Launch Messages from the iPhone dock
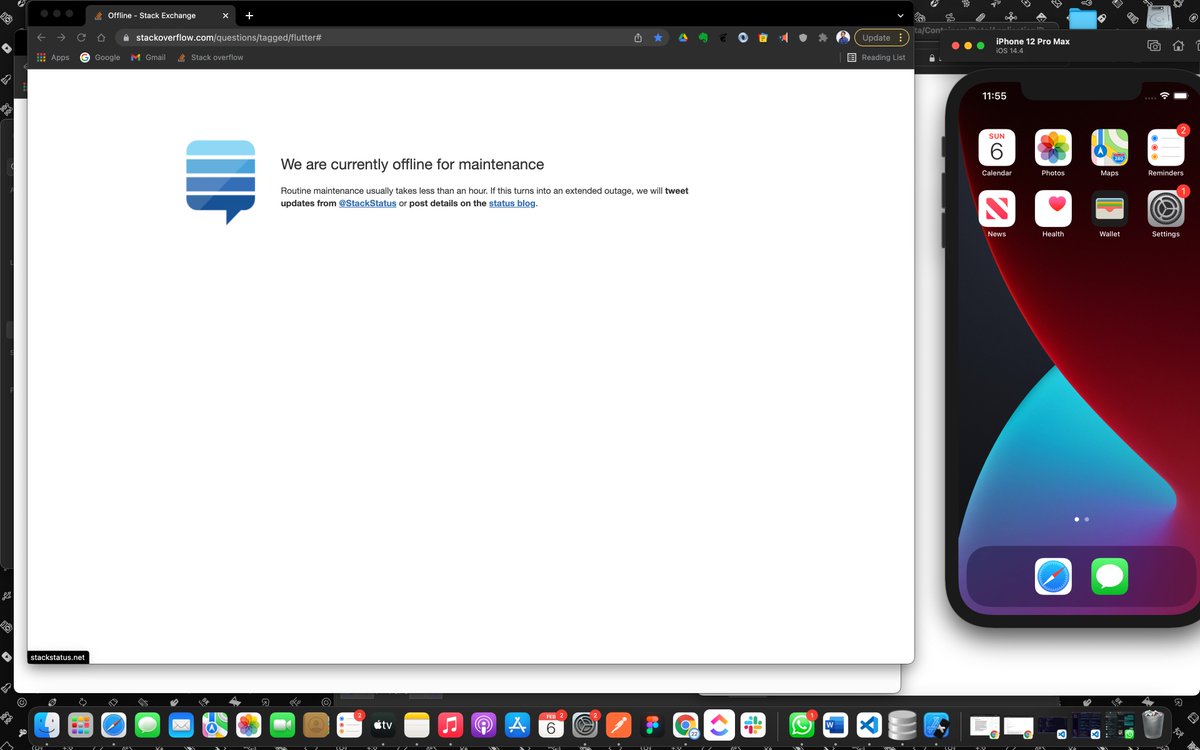 tap(1109, 576)
